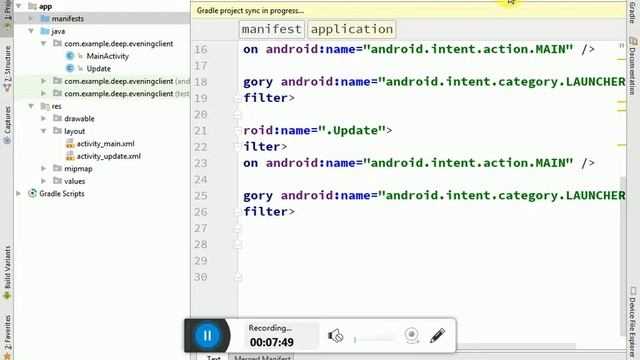This screenshot has height=360, width=640.
Task: Open the Favorites tool window
Action: 7,337
